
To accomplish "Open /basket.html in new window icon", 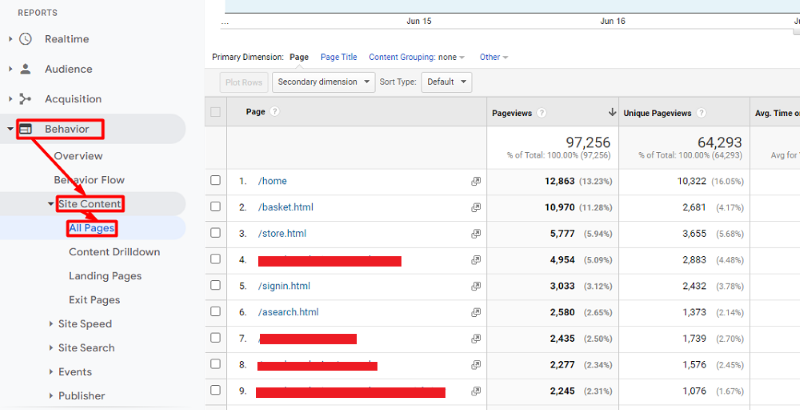I will 476,207.
